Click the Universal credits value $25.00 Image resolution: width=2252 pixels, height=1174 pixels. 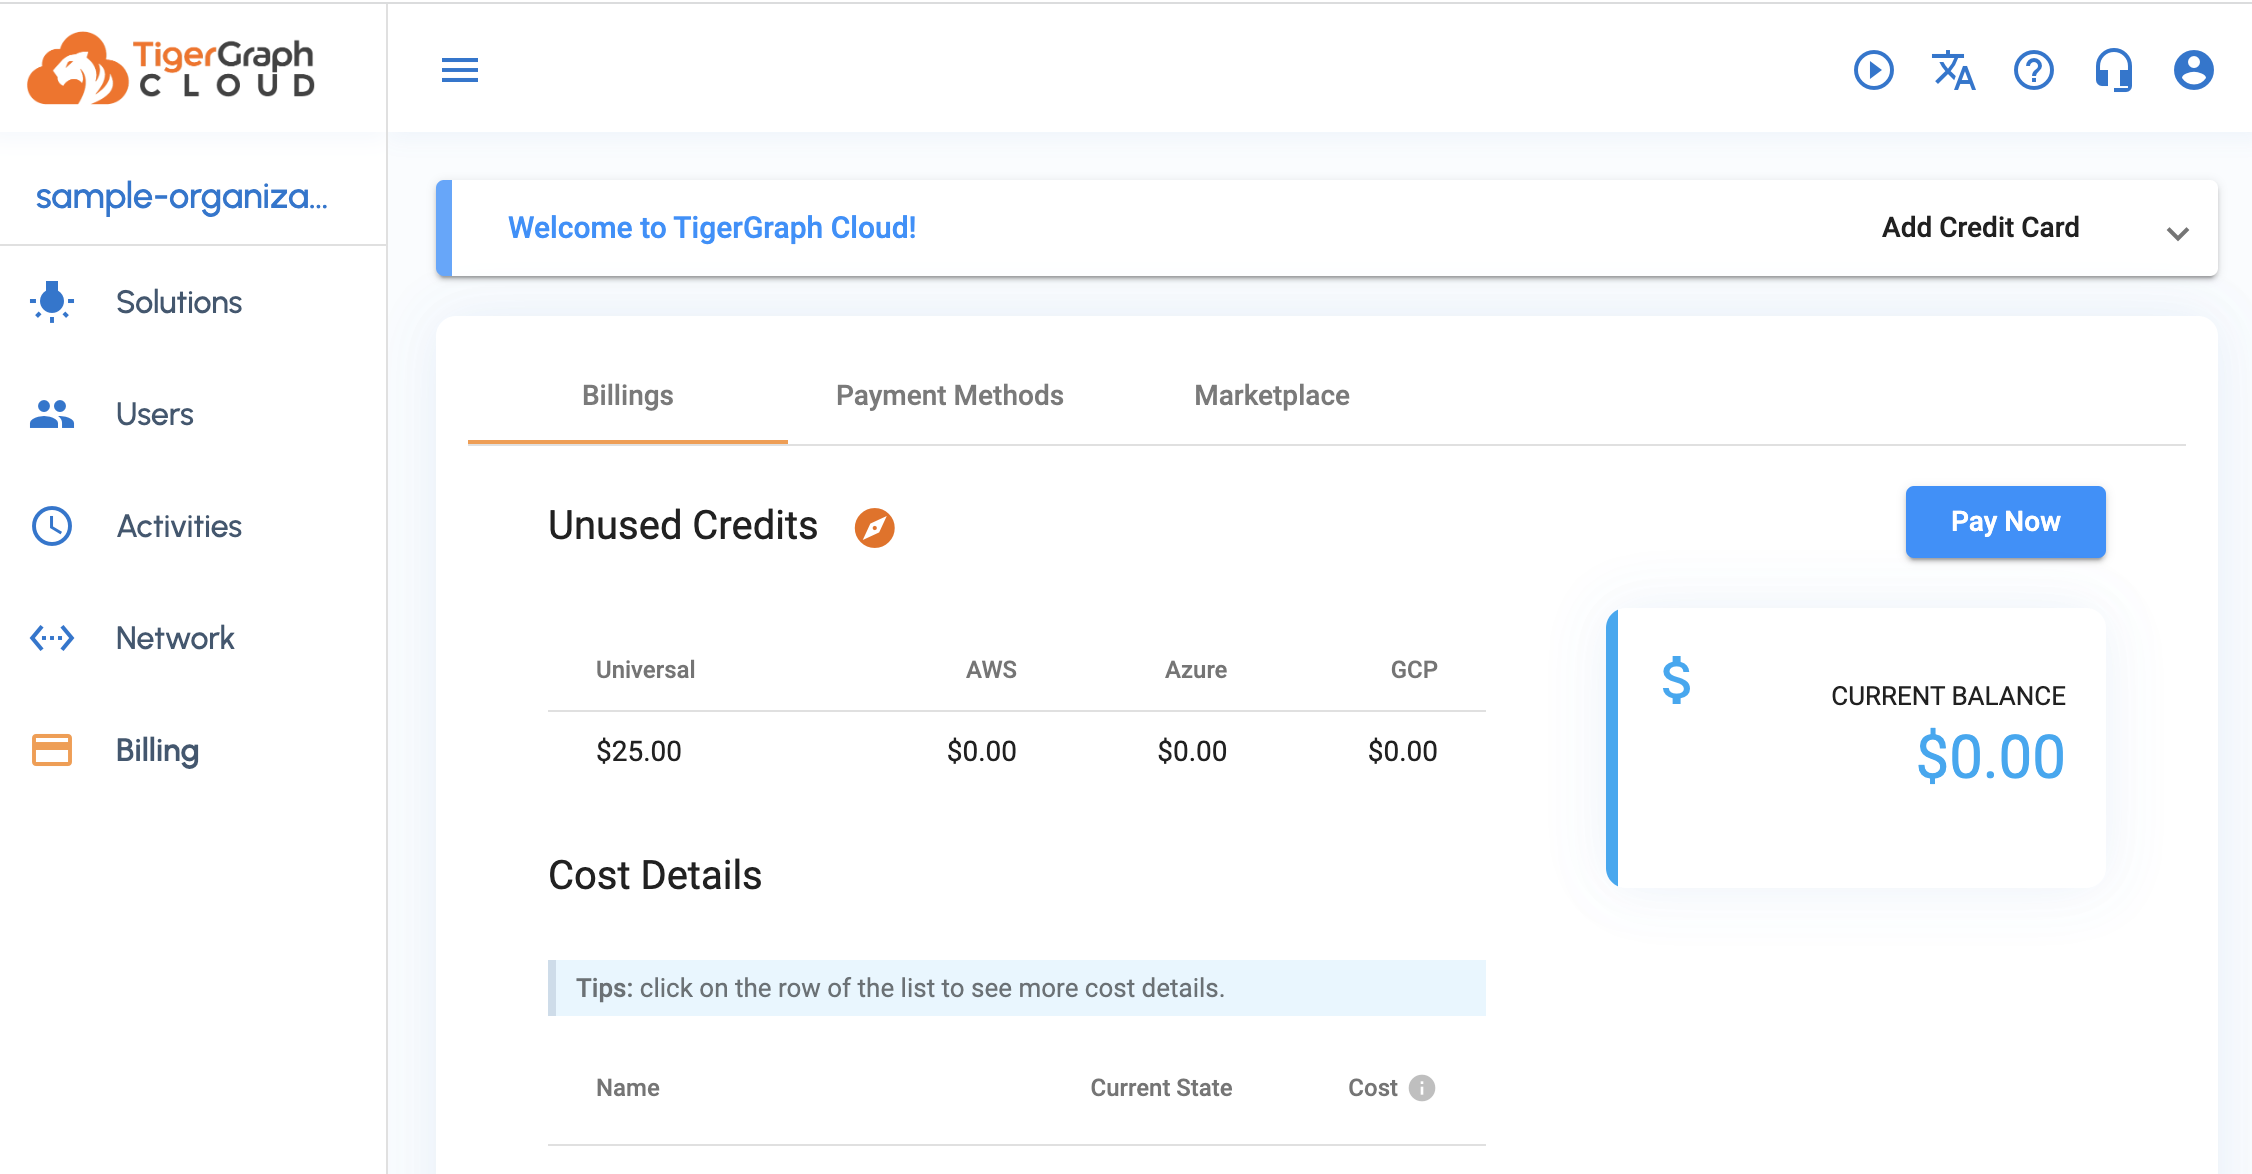click(638, 751)
